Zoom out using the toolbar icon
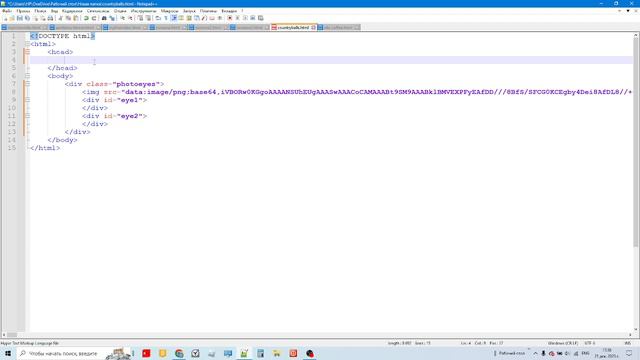 (x=130, y=18)
